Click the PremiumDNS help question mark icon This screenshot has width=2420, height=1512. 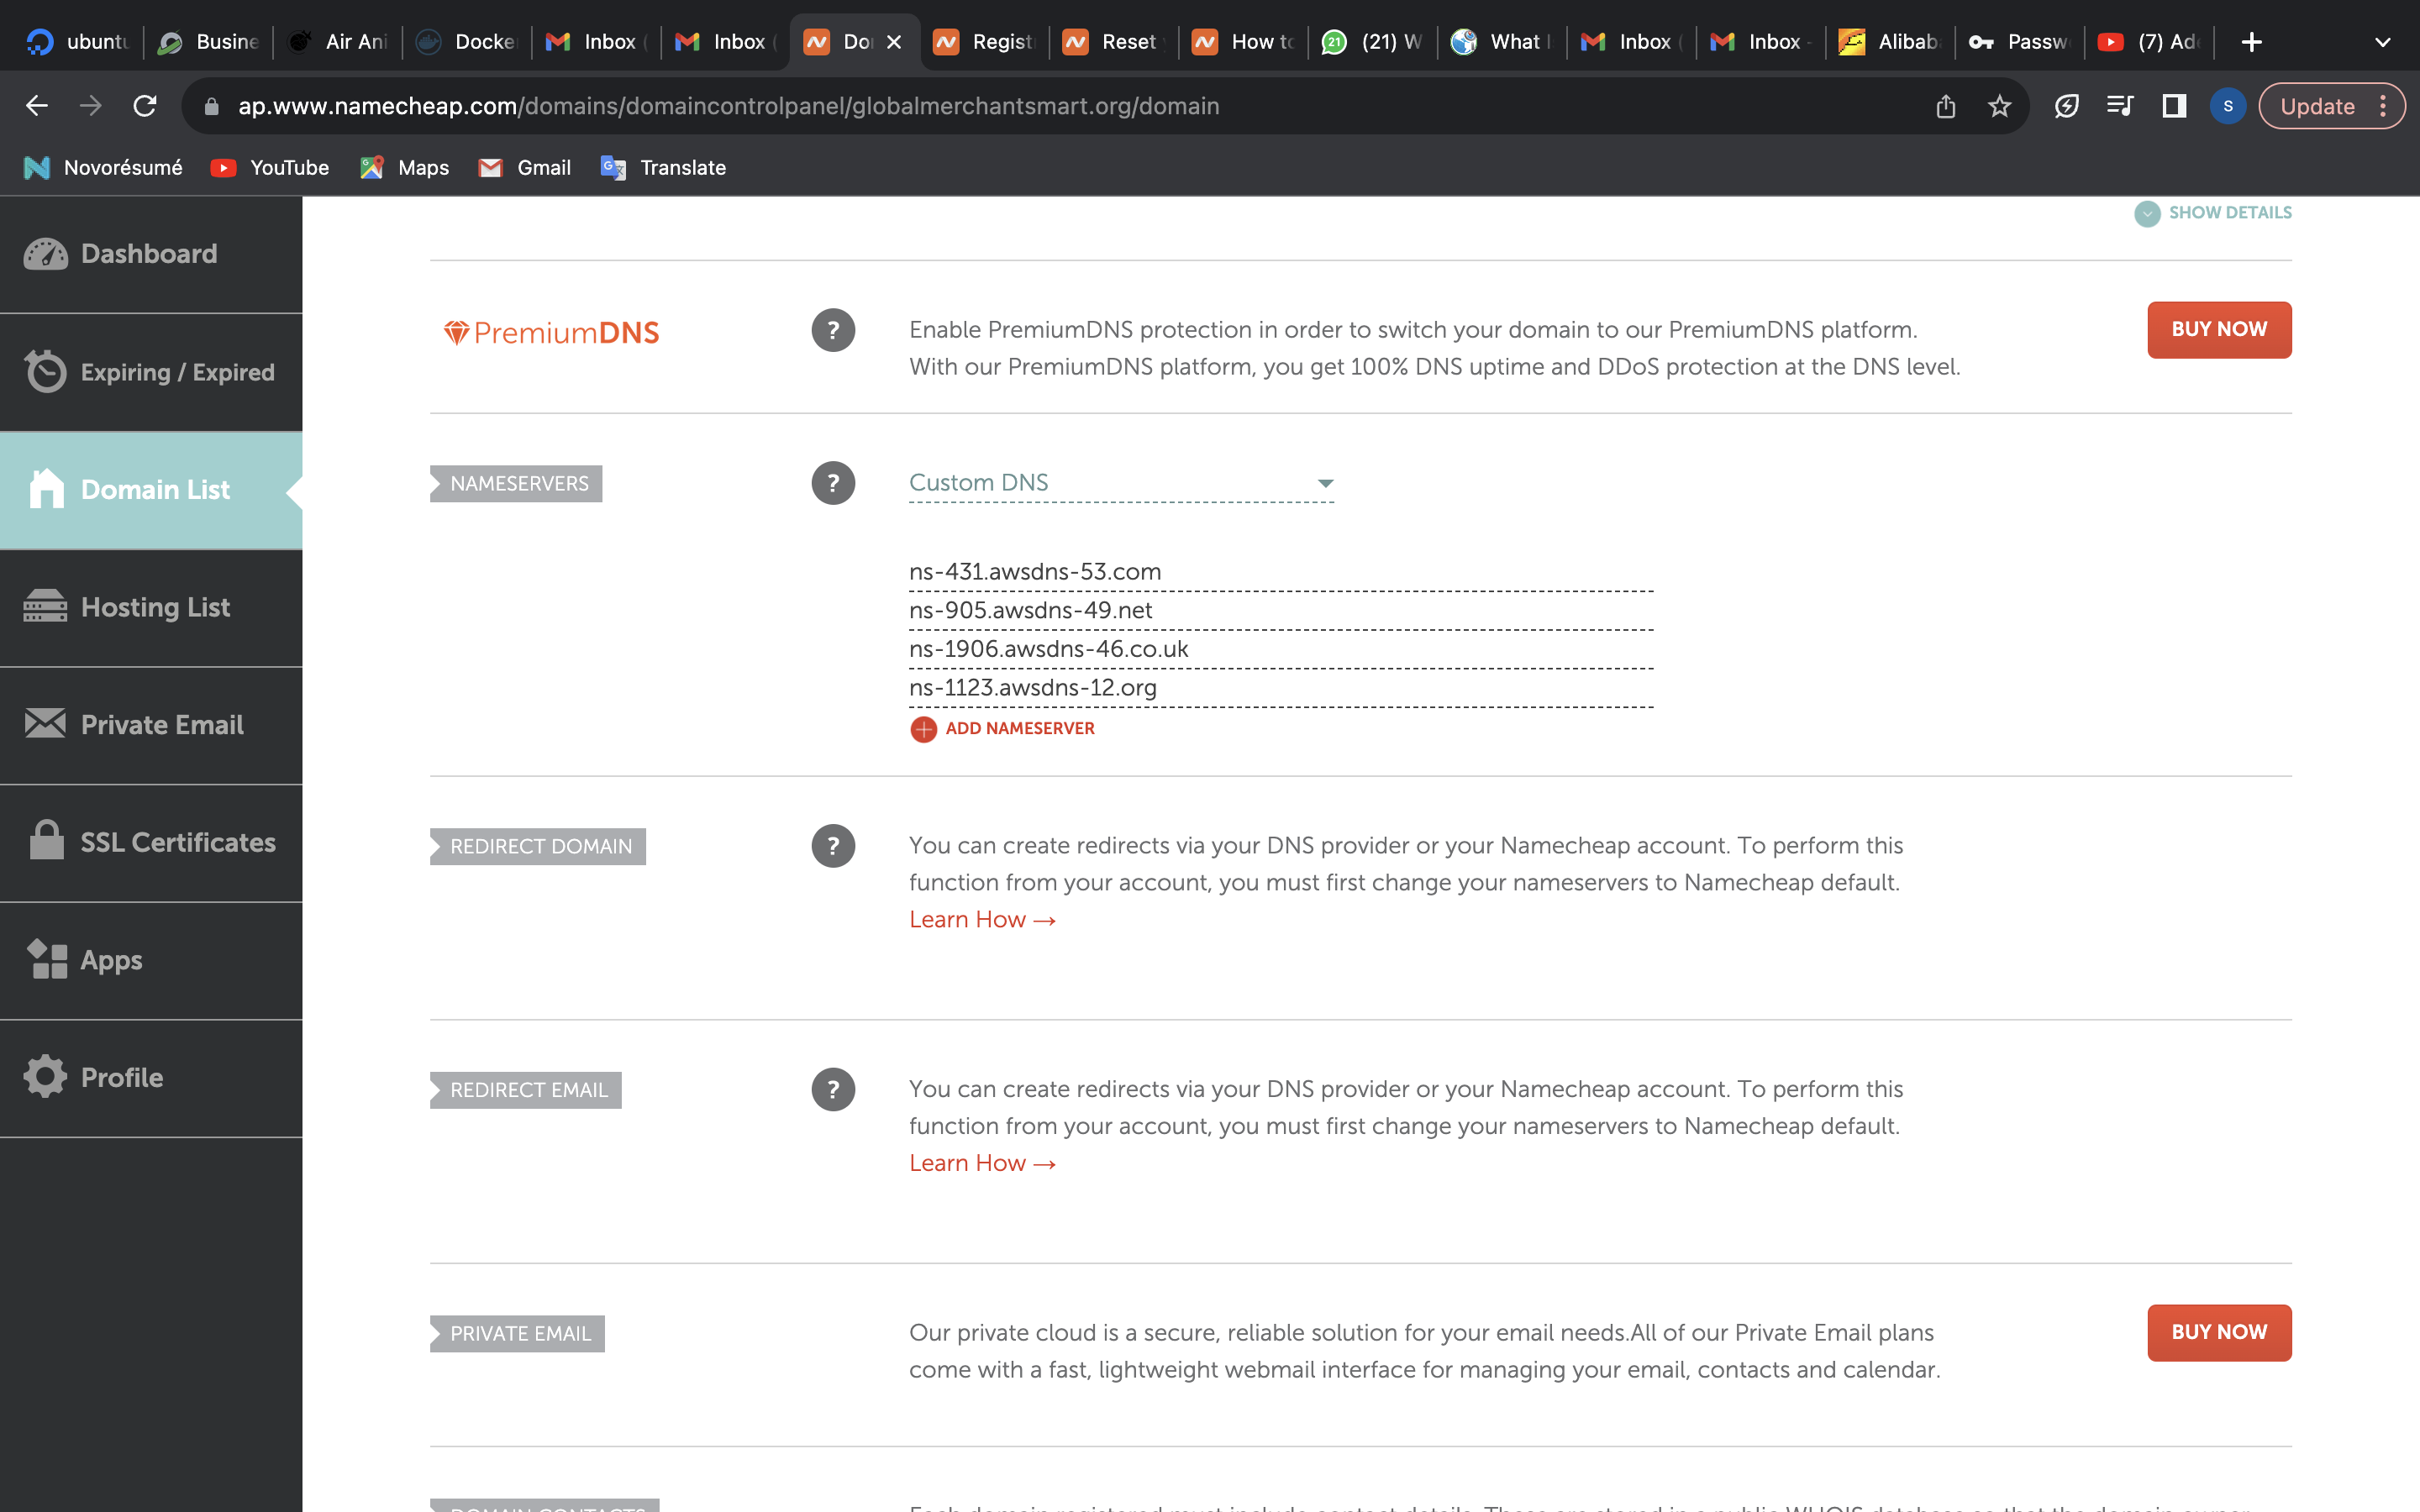point(833,328)
